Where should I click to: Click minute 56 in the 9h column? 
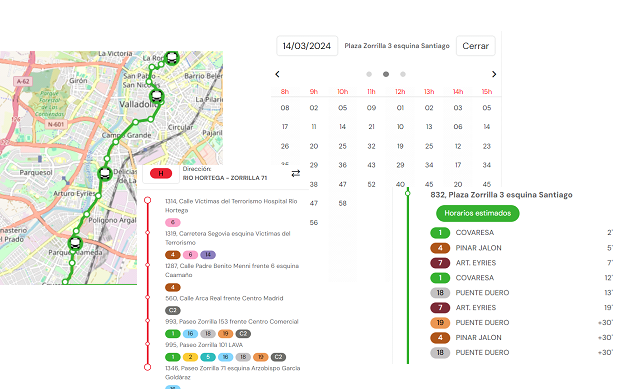(x=314, y=223)
